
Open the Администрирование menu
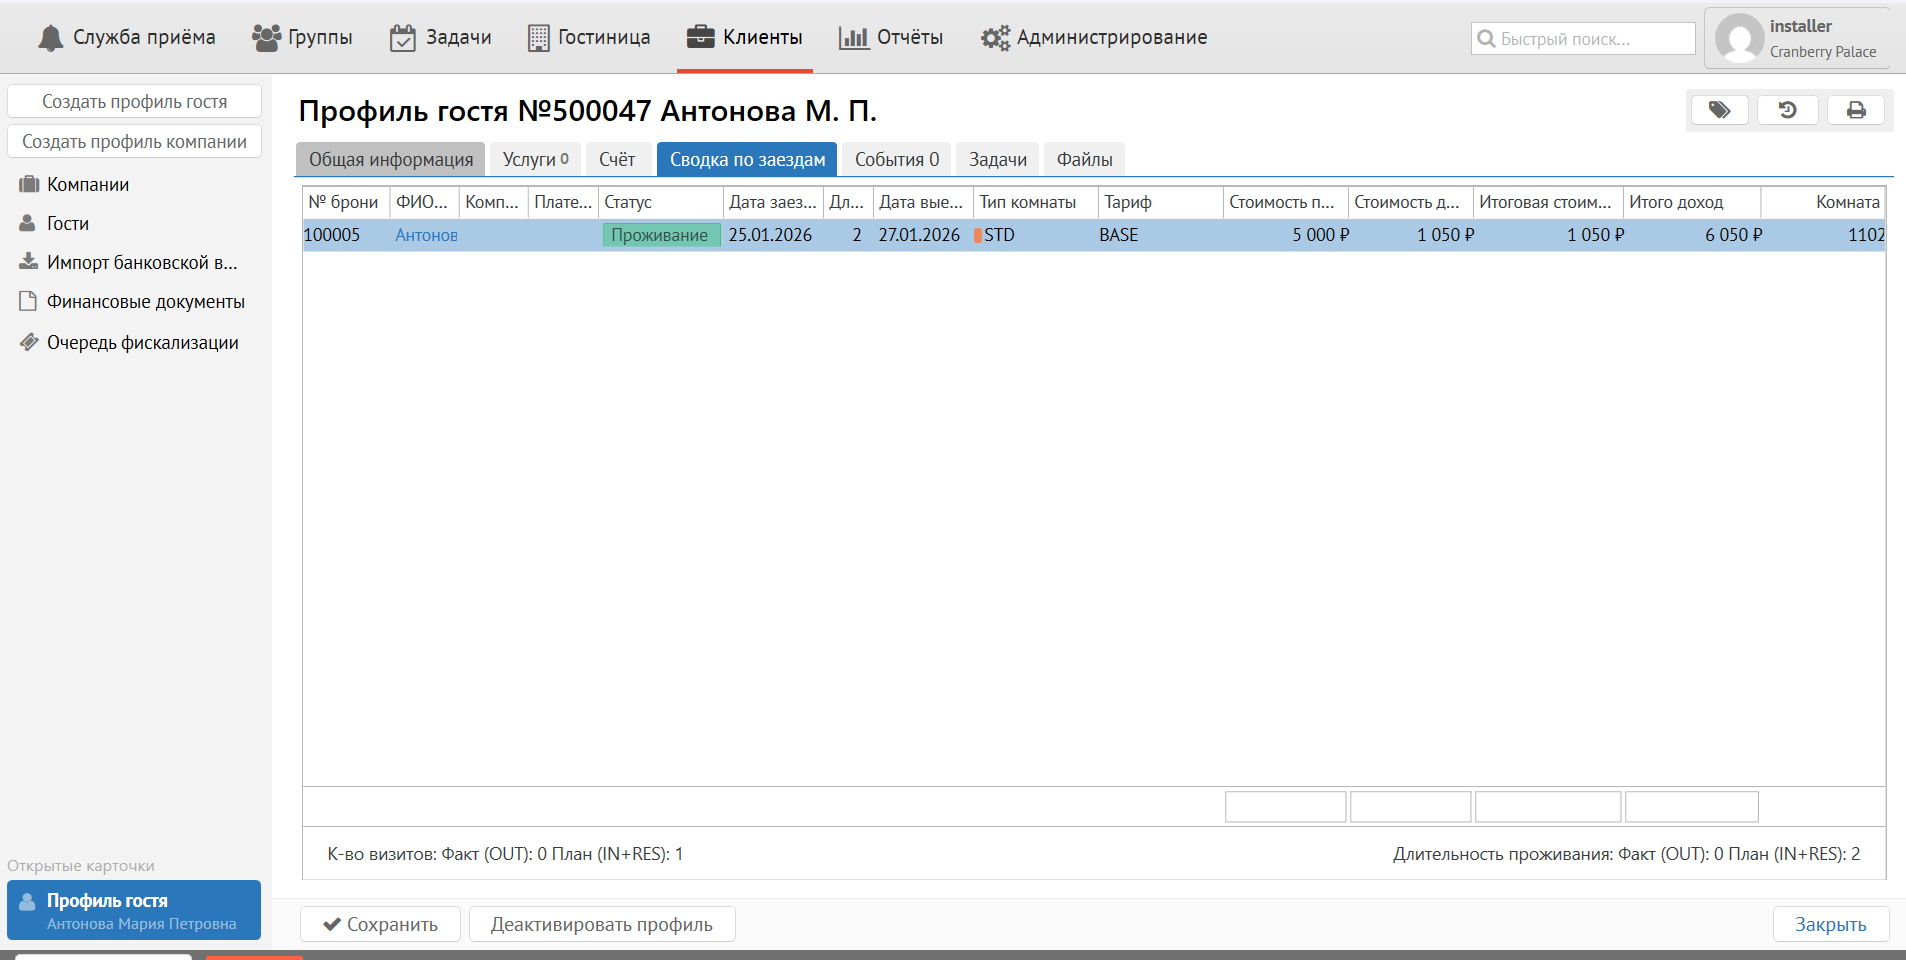point(1094,38)
